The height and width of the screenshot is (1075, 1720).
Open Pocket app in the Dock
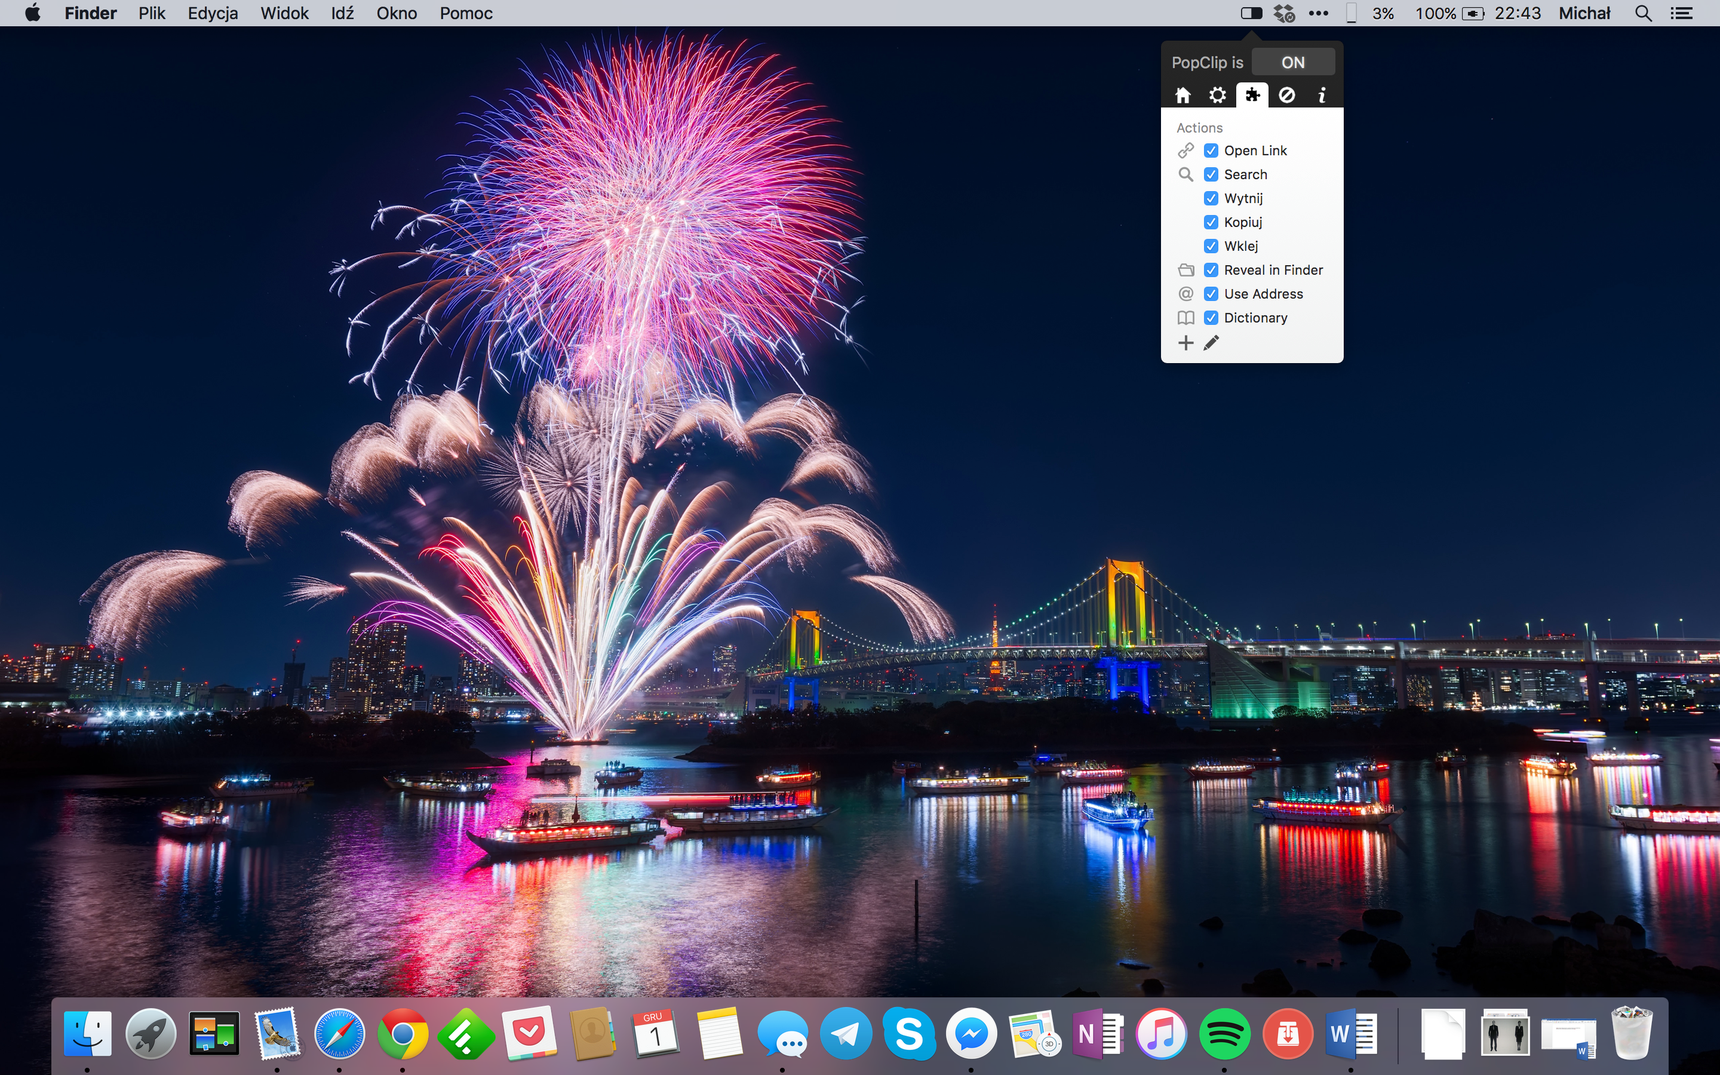pyautogui.click(x=529, y=1034)
